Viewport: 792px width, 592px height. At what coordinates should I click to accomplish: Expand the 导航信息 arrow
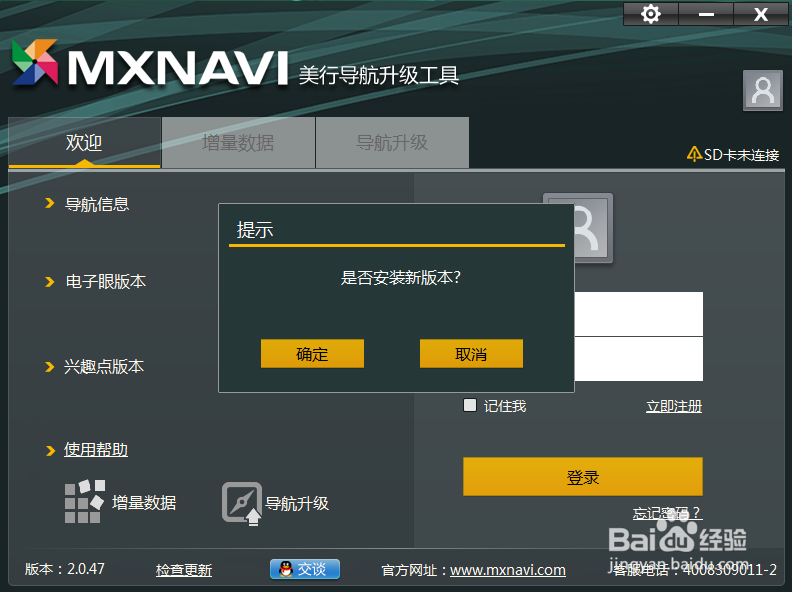click(50, 203)
